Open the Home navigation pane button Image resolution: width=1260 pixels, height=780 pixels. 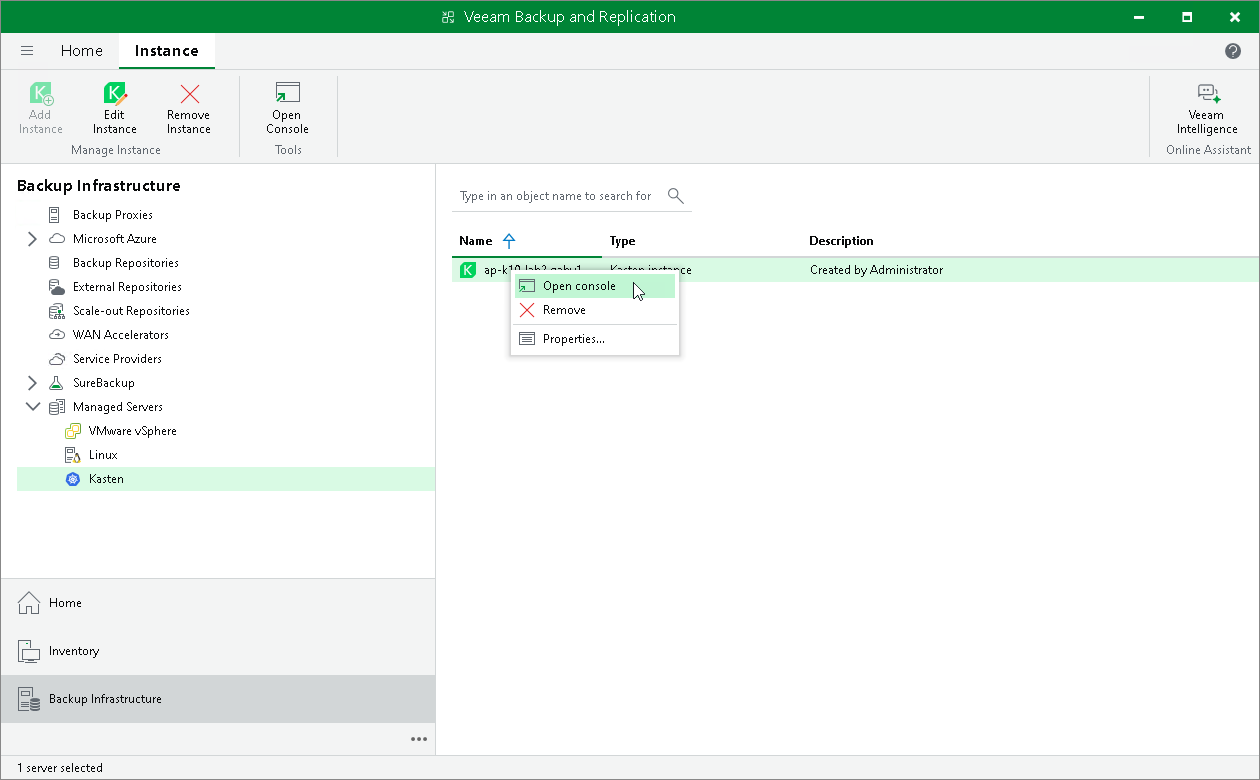click(x=218, y=603)
